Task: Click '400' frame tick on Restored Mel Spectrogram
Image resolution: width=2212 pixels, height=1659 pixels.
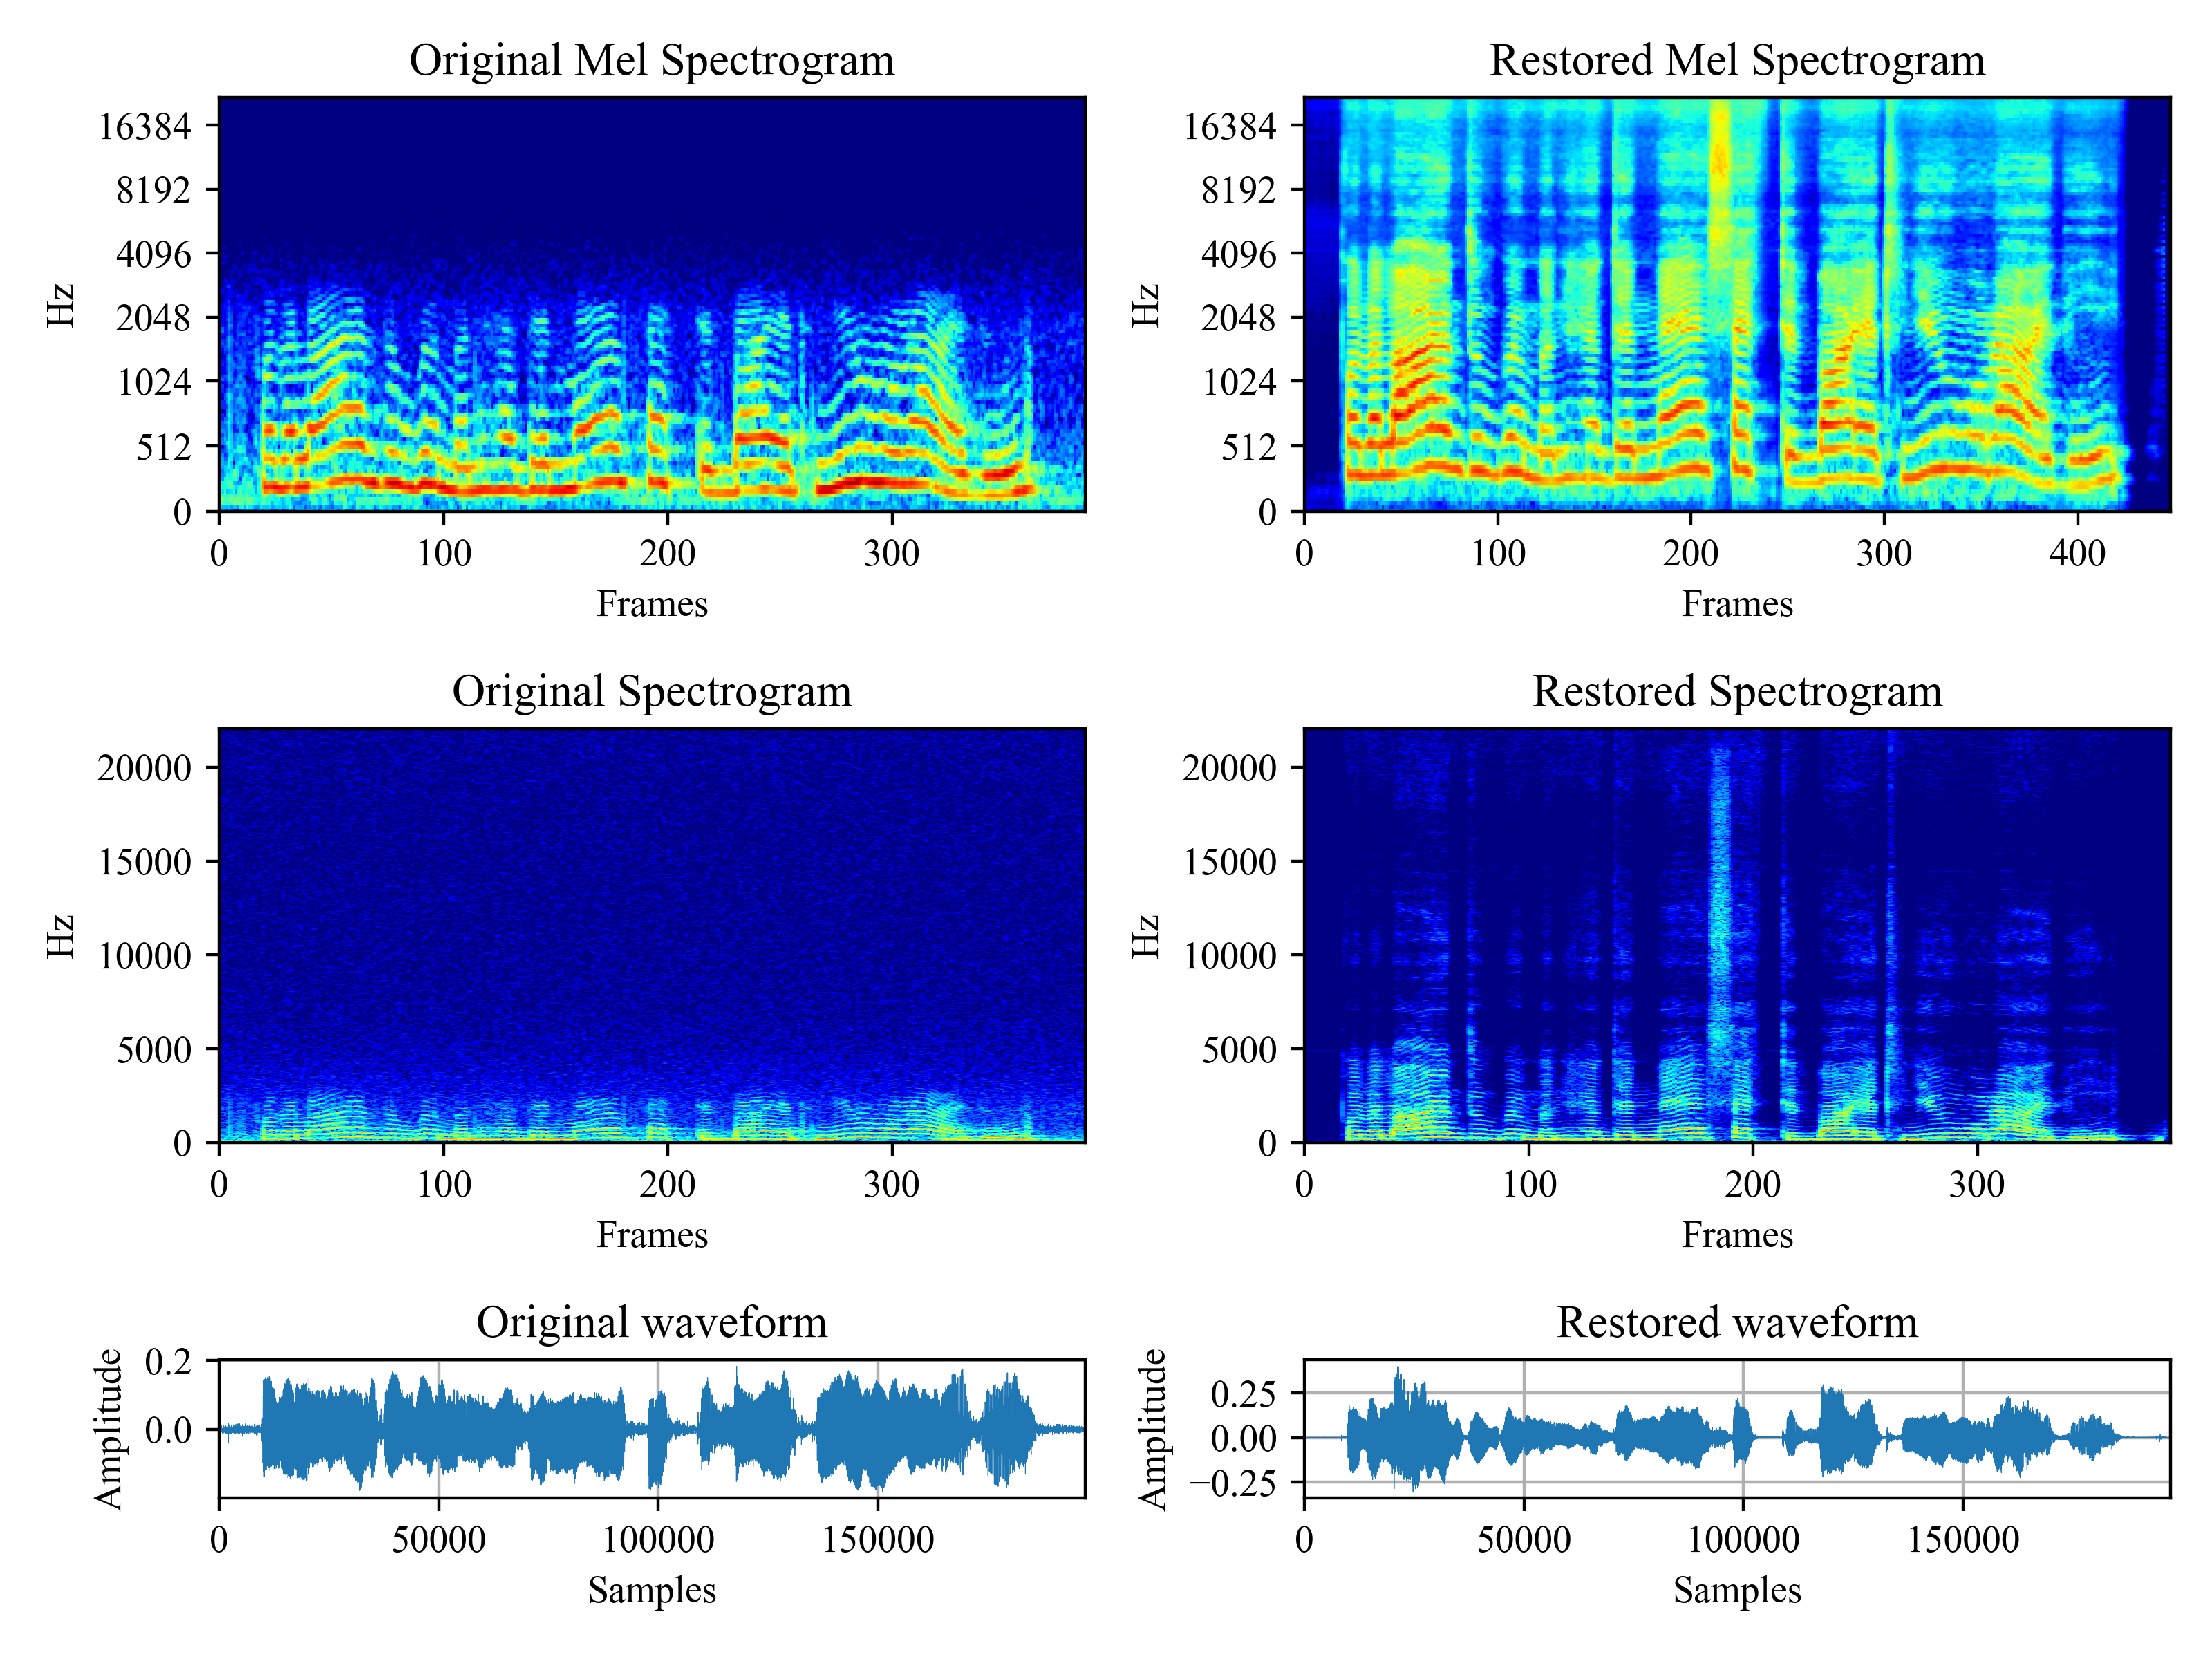Action: pos(2077,553)
